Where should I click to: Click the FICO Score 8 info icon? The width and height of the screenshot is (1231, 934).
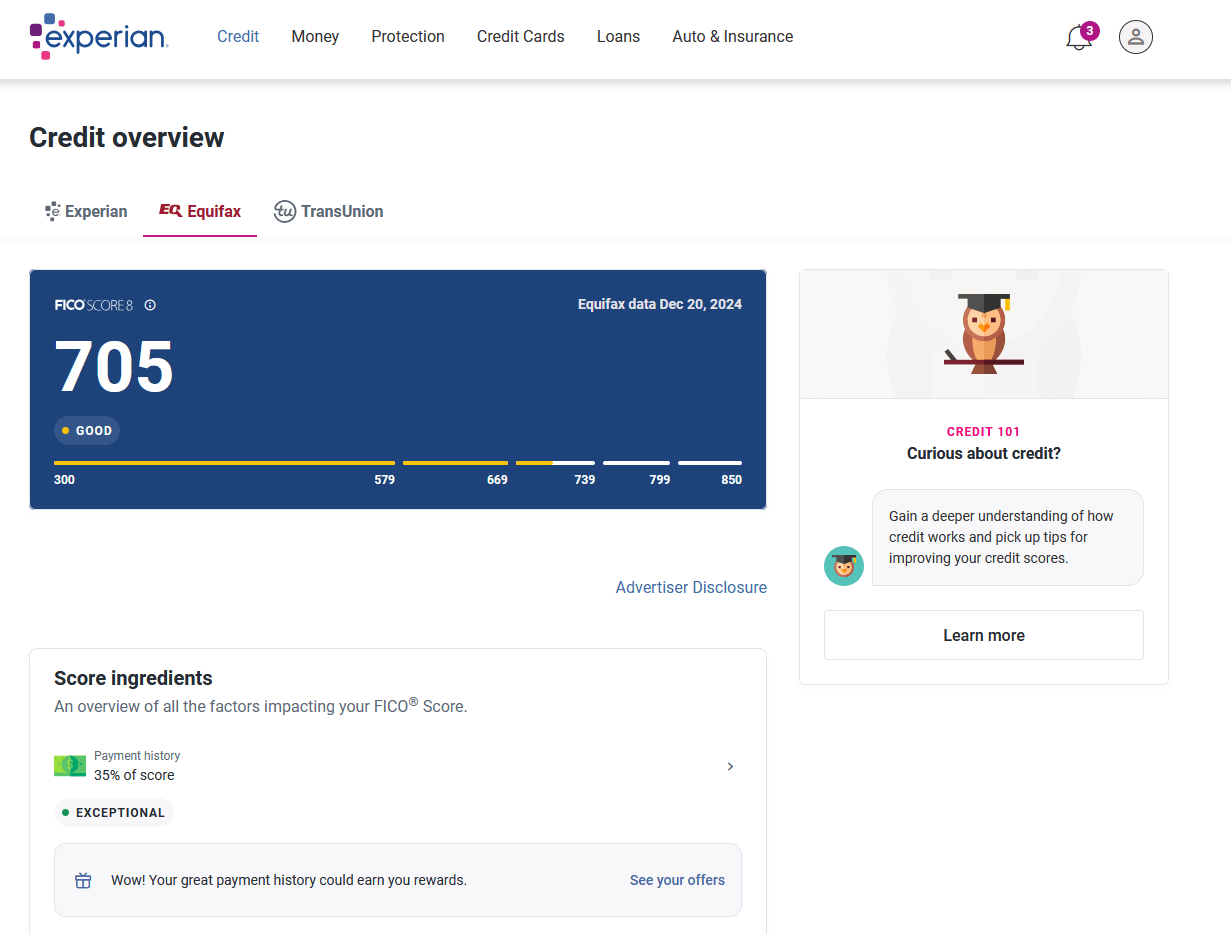150,305
